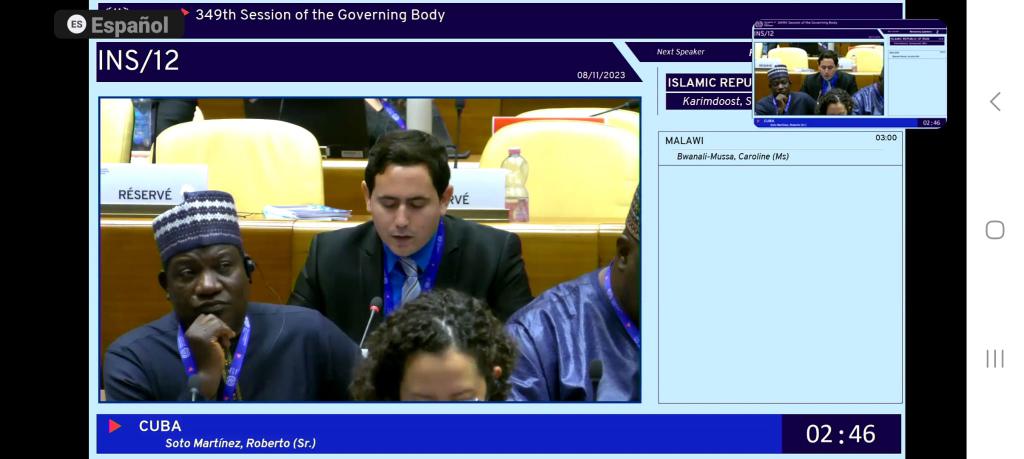Tap the ES language code icon
The image size is (1024, 459).
coord(76,25)
